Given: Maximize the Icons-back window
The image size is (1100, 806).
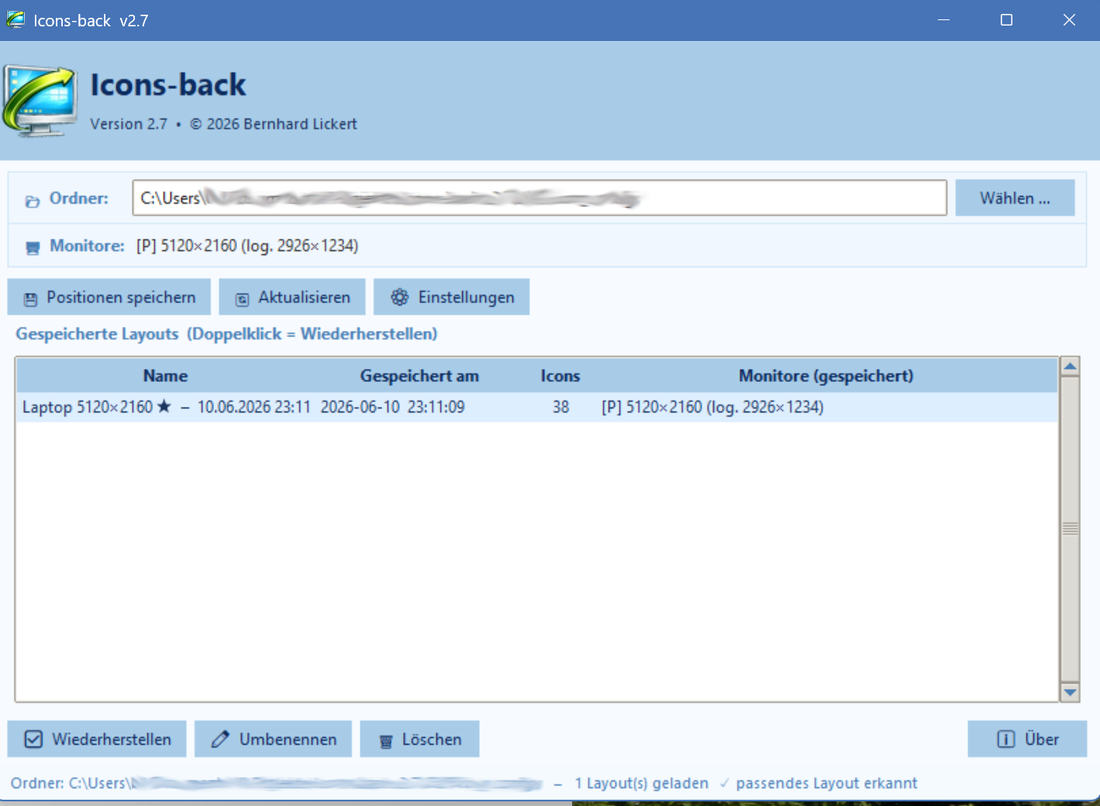Looking at the screenshot, I should (1006, 20).
